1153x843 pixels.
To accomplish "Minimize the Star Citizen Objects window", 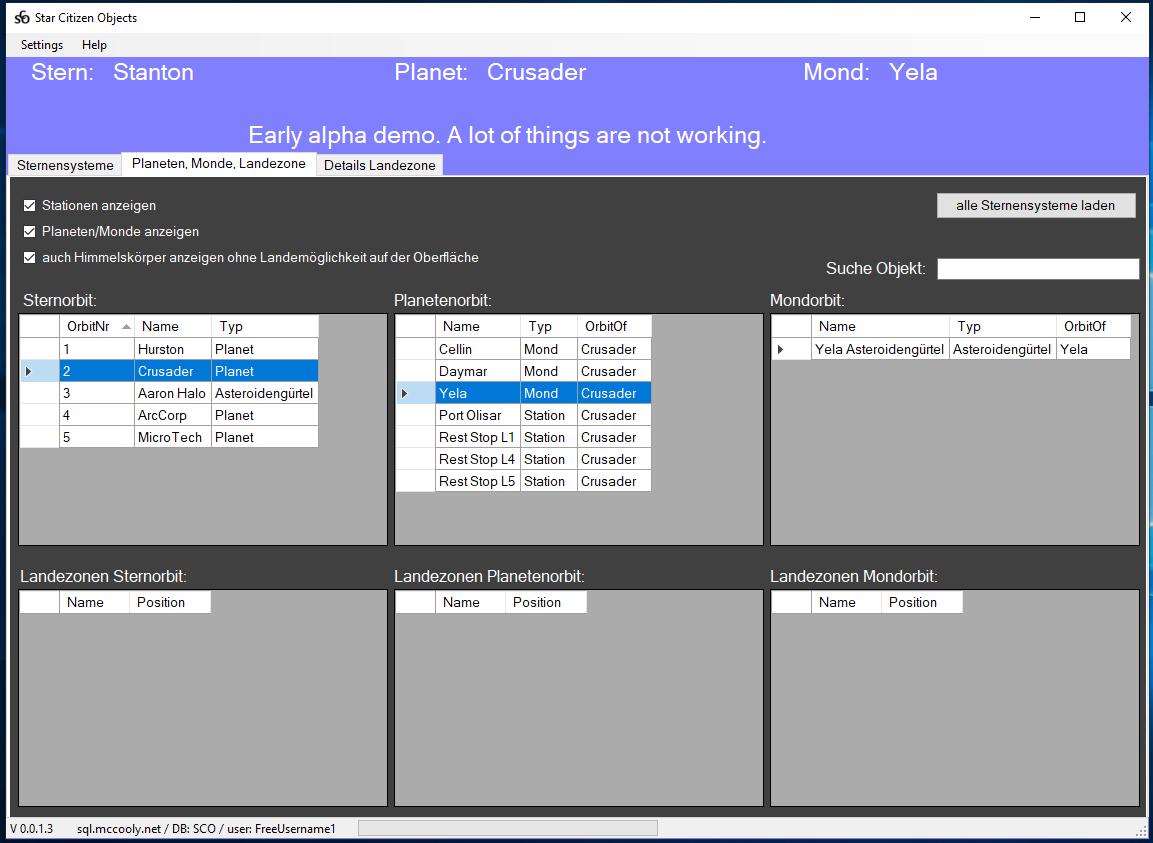I will (x=1035, y=18).
